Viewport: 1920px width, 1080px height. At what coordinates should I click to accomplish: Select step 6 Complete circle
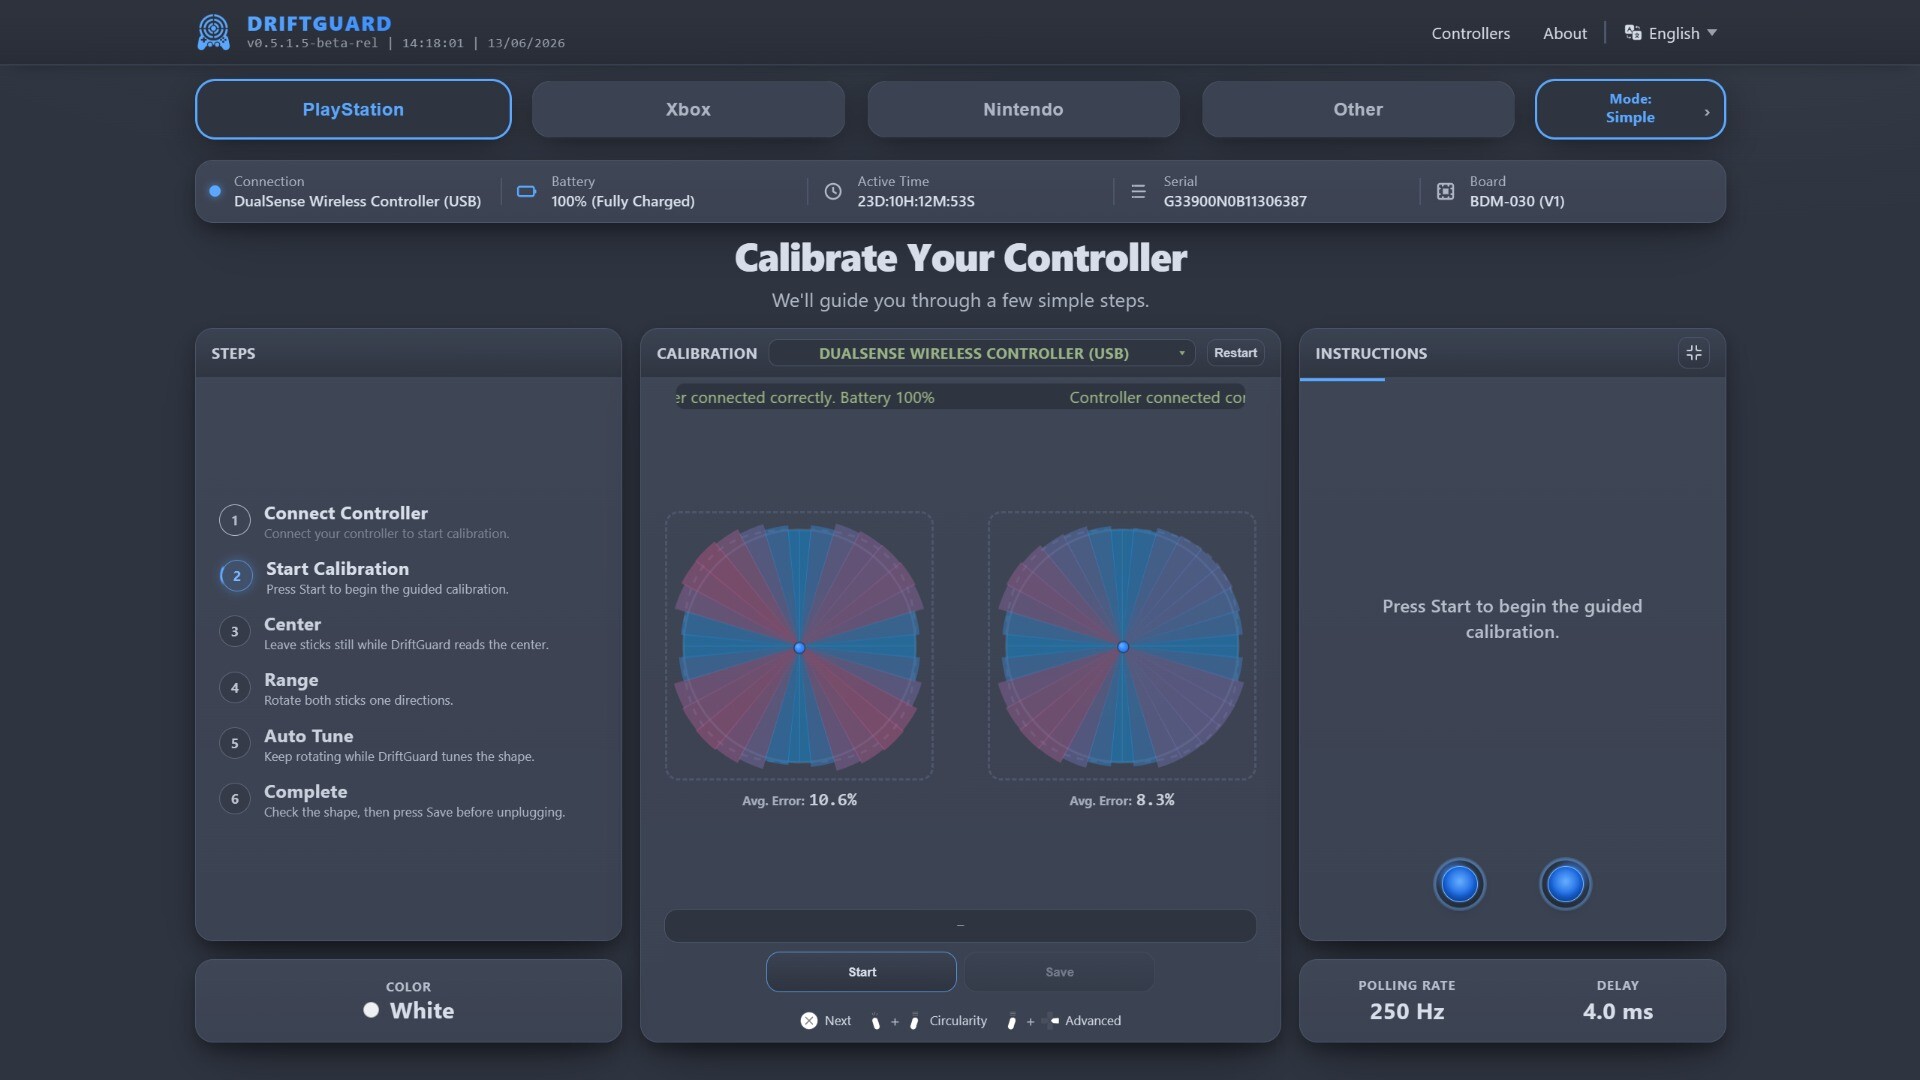(x=234, y=798)
